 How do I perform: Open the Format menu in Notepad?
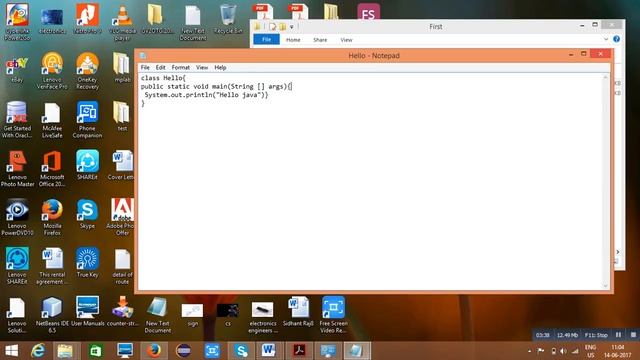pyautogui.click(x=180, y=67)
